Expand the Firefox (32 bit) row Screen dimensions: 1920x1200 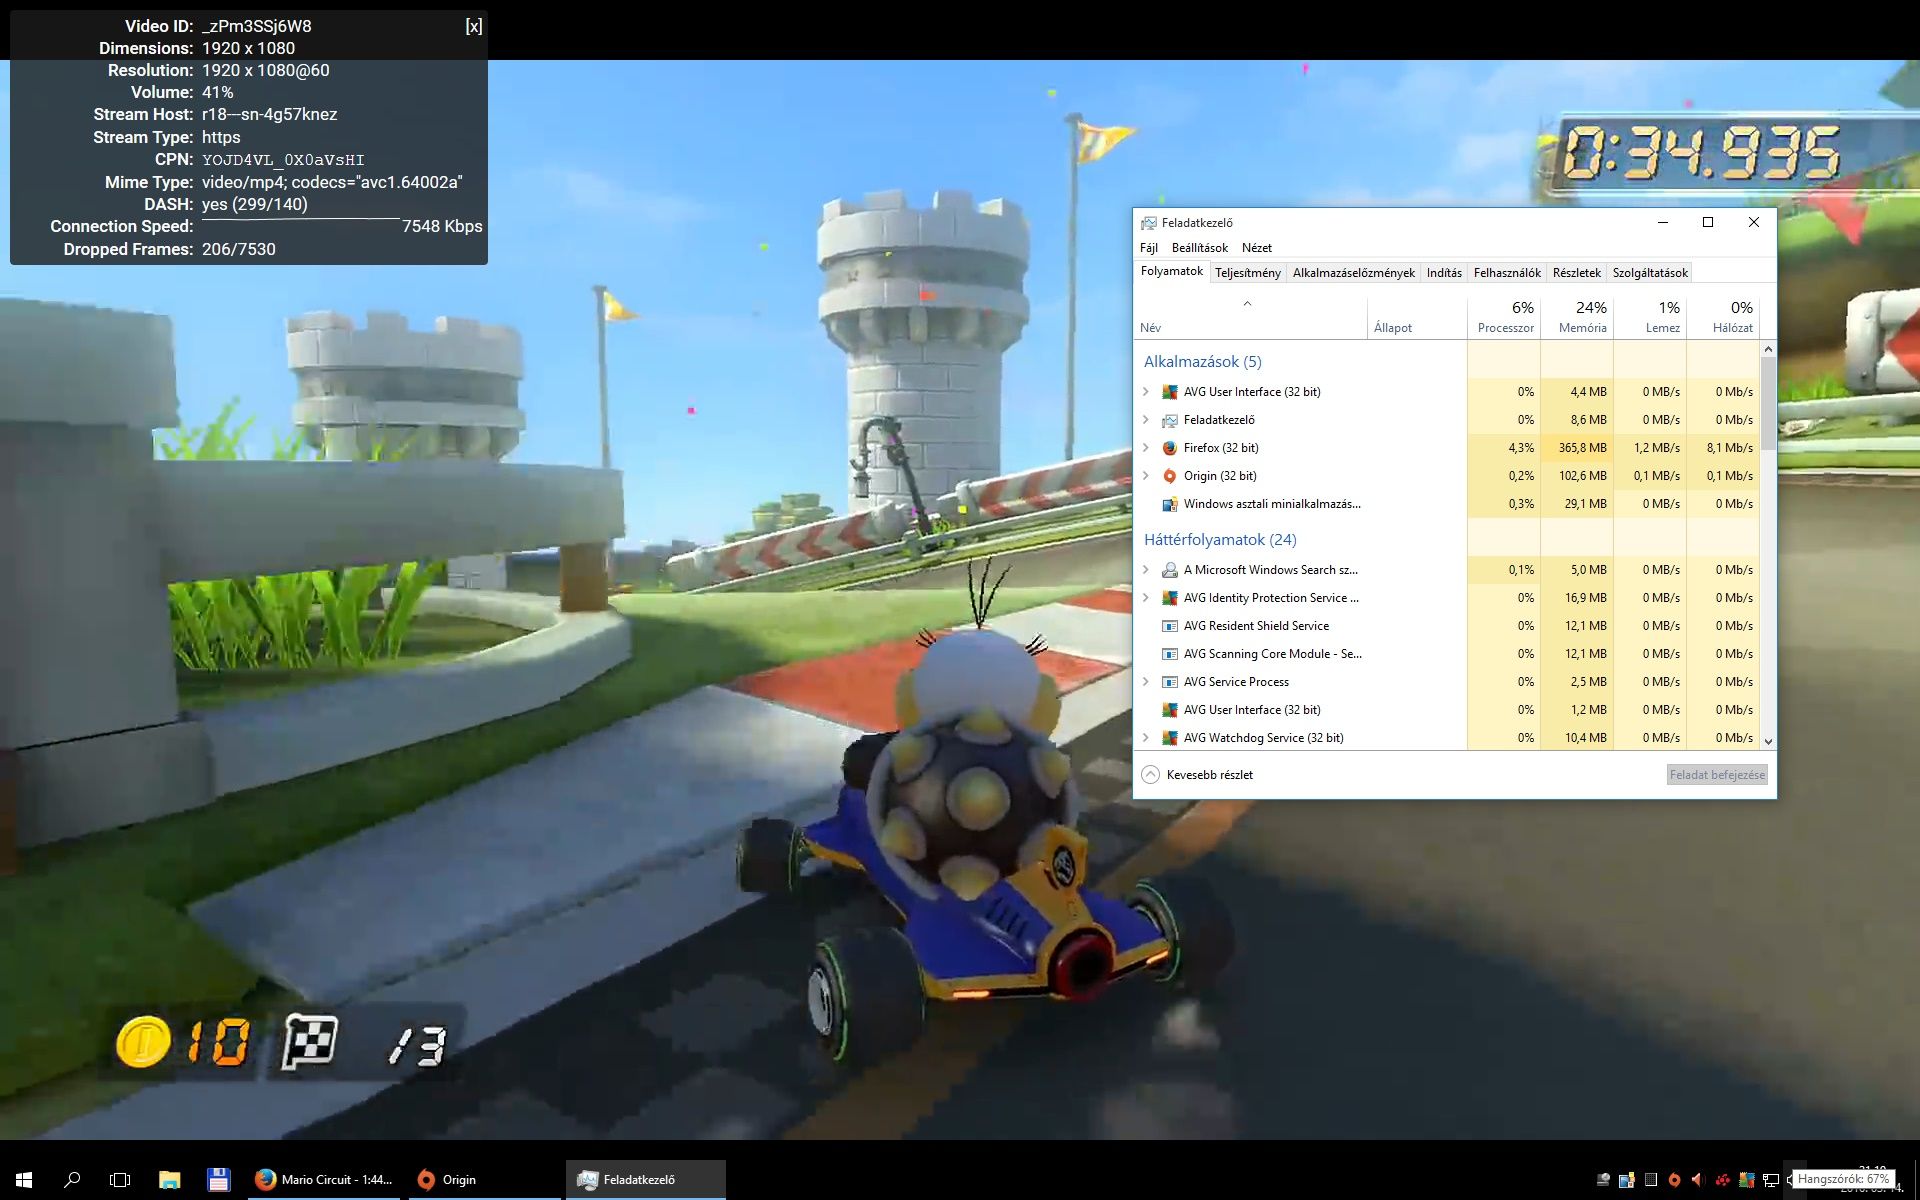click(x=1146, y=448)
